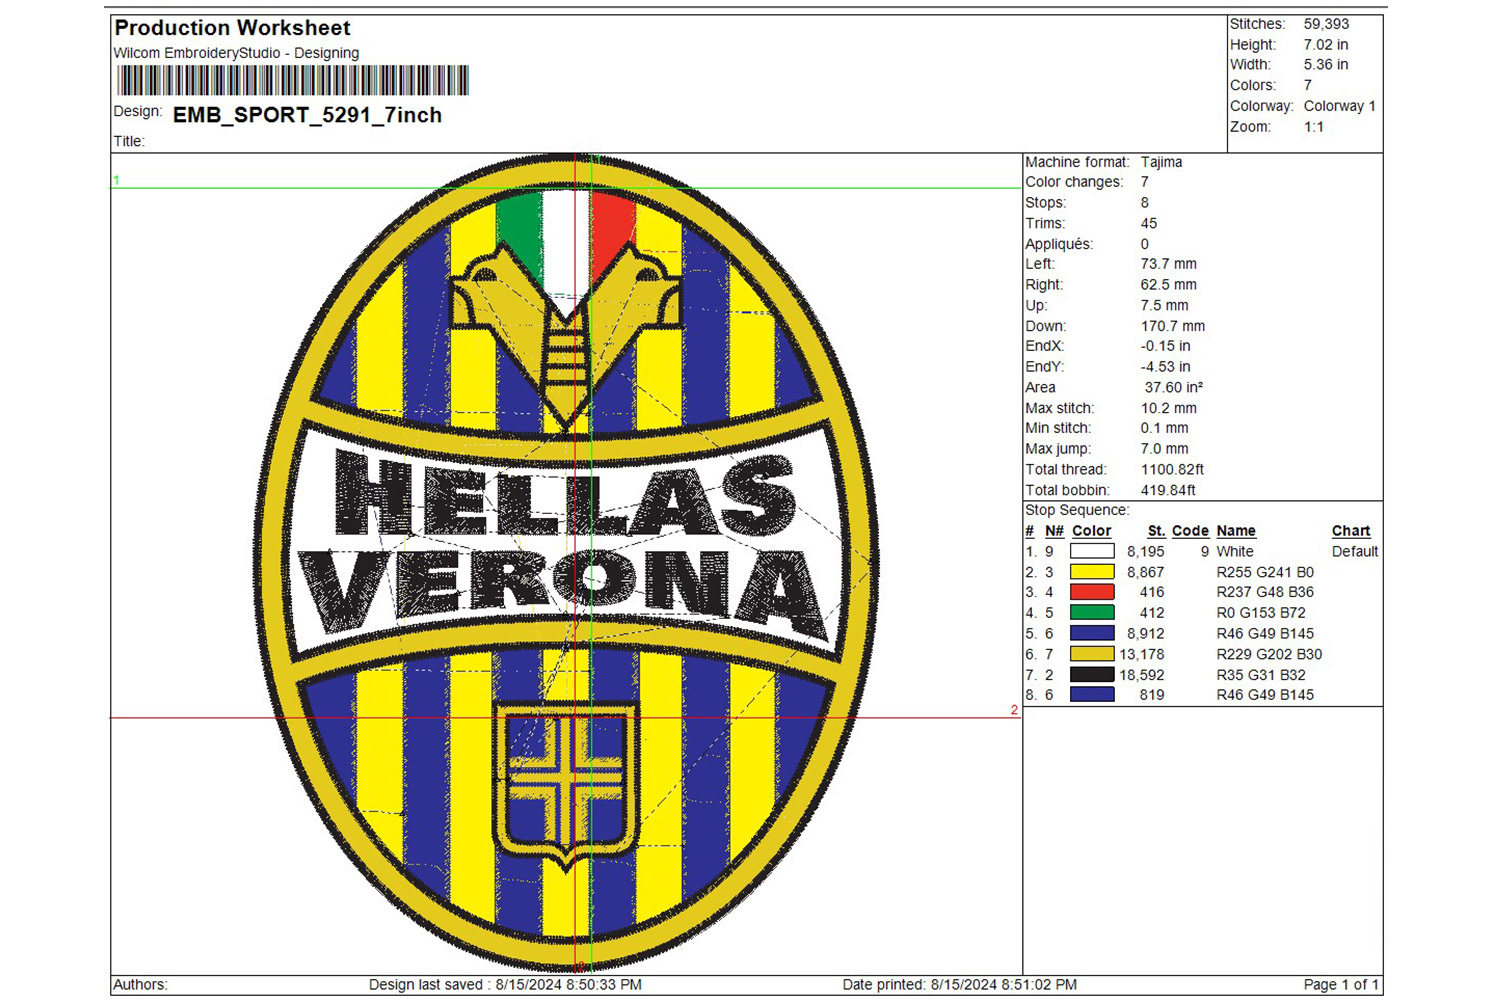Click the Left value 73.7 mm
The width and height of the screenshot is (1502, 1000).
point(1168,264)
